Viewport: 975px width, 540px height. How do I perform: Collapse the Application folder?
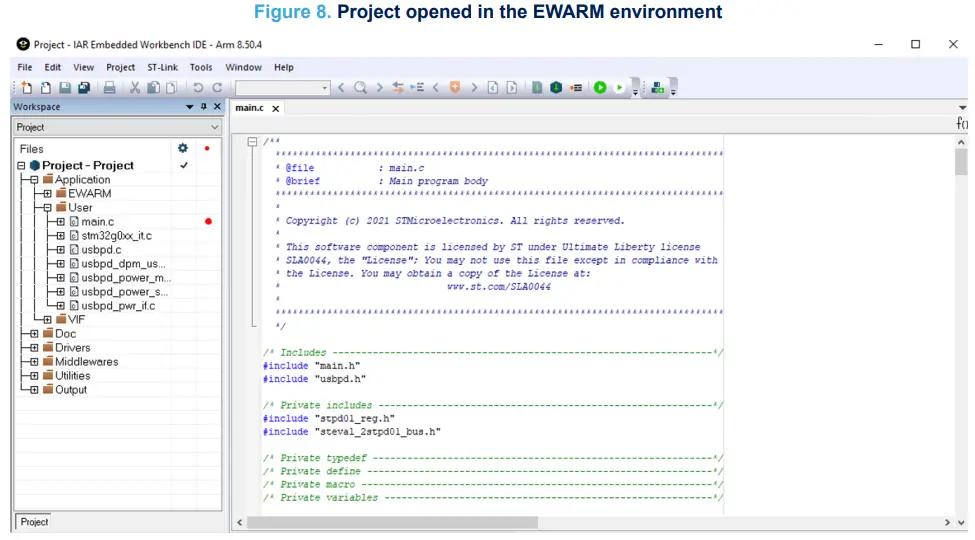(34, 180)
